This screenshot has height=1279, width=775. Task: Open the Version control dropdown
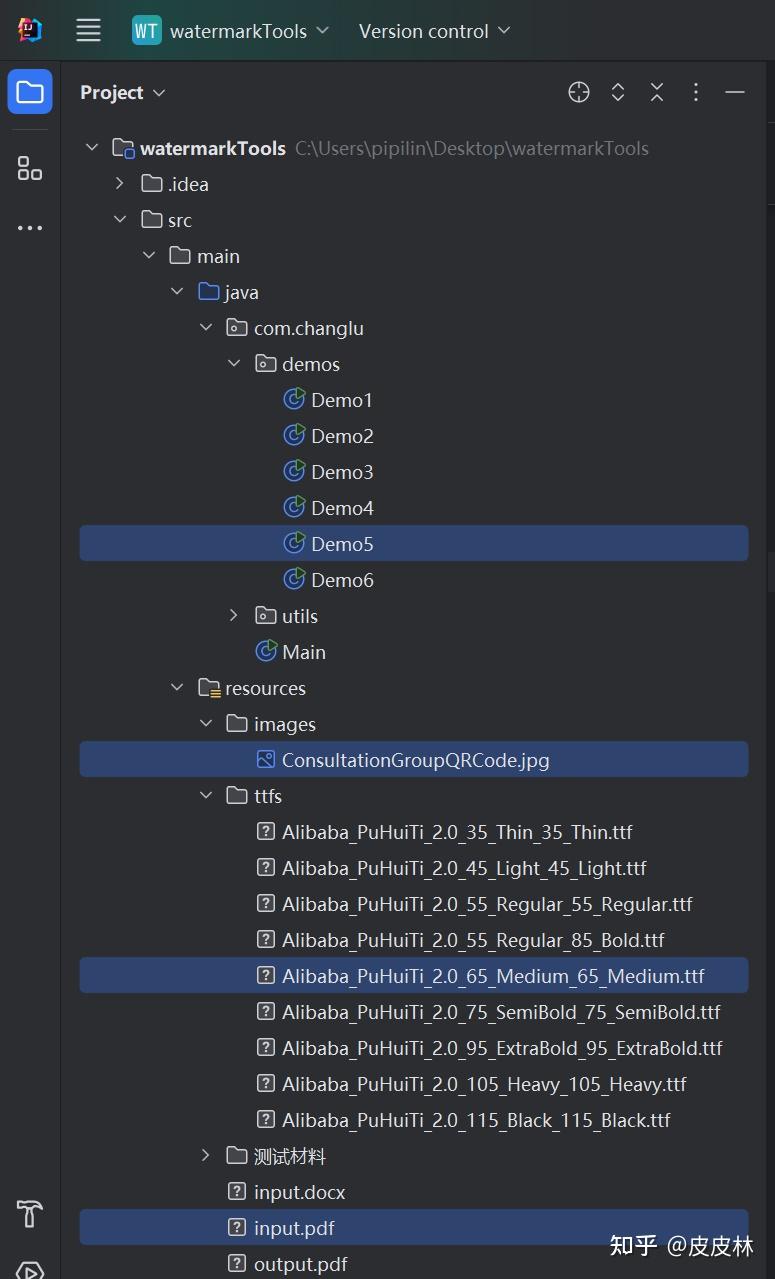tap(434, 31)
